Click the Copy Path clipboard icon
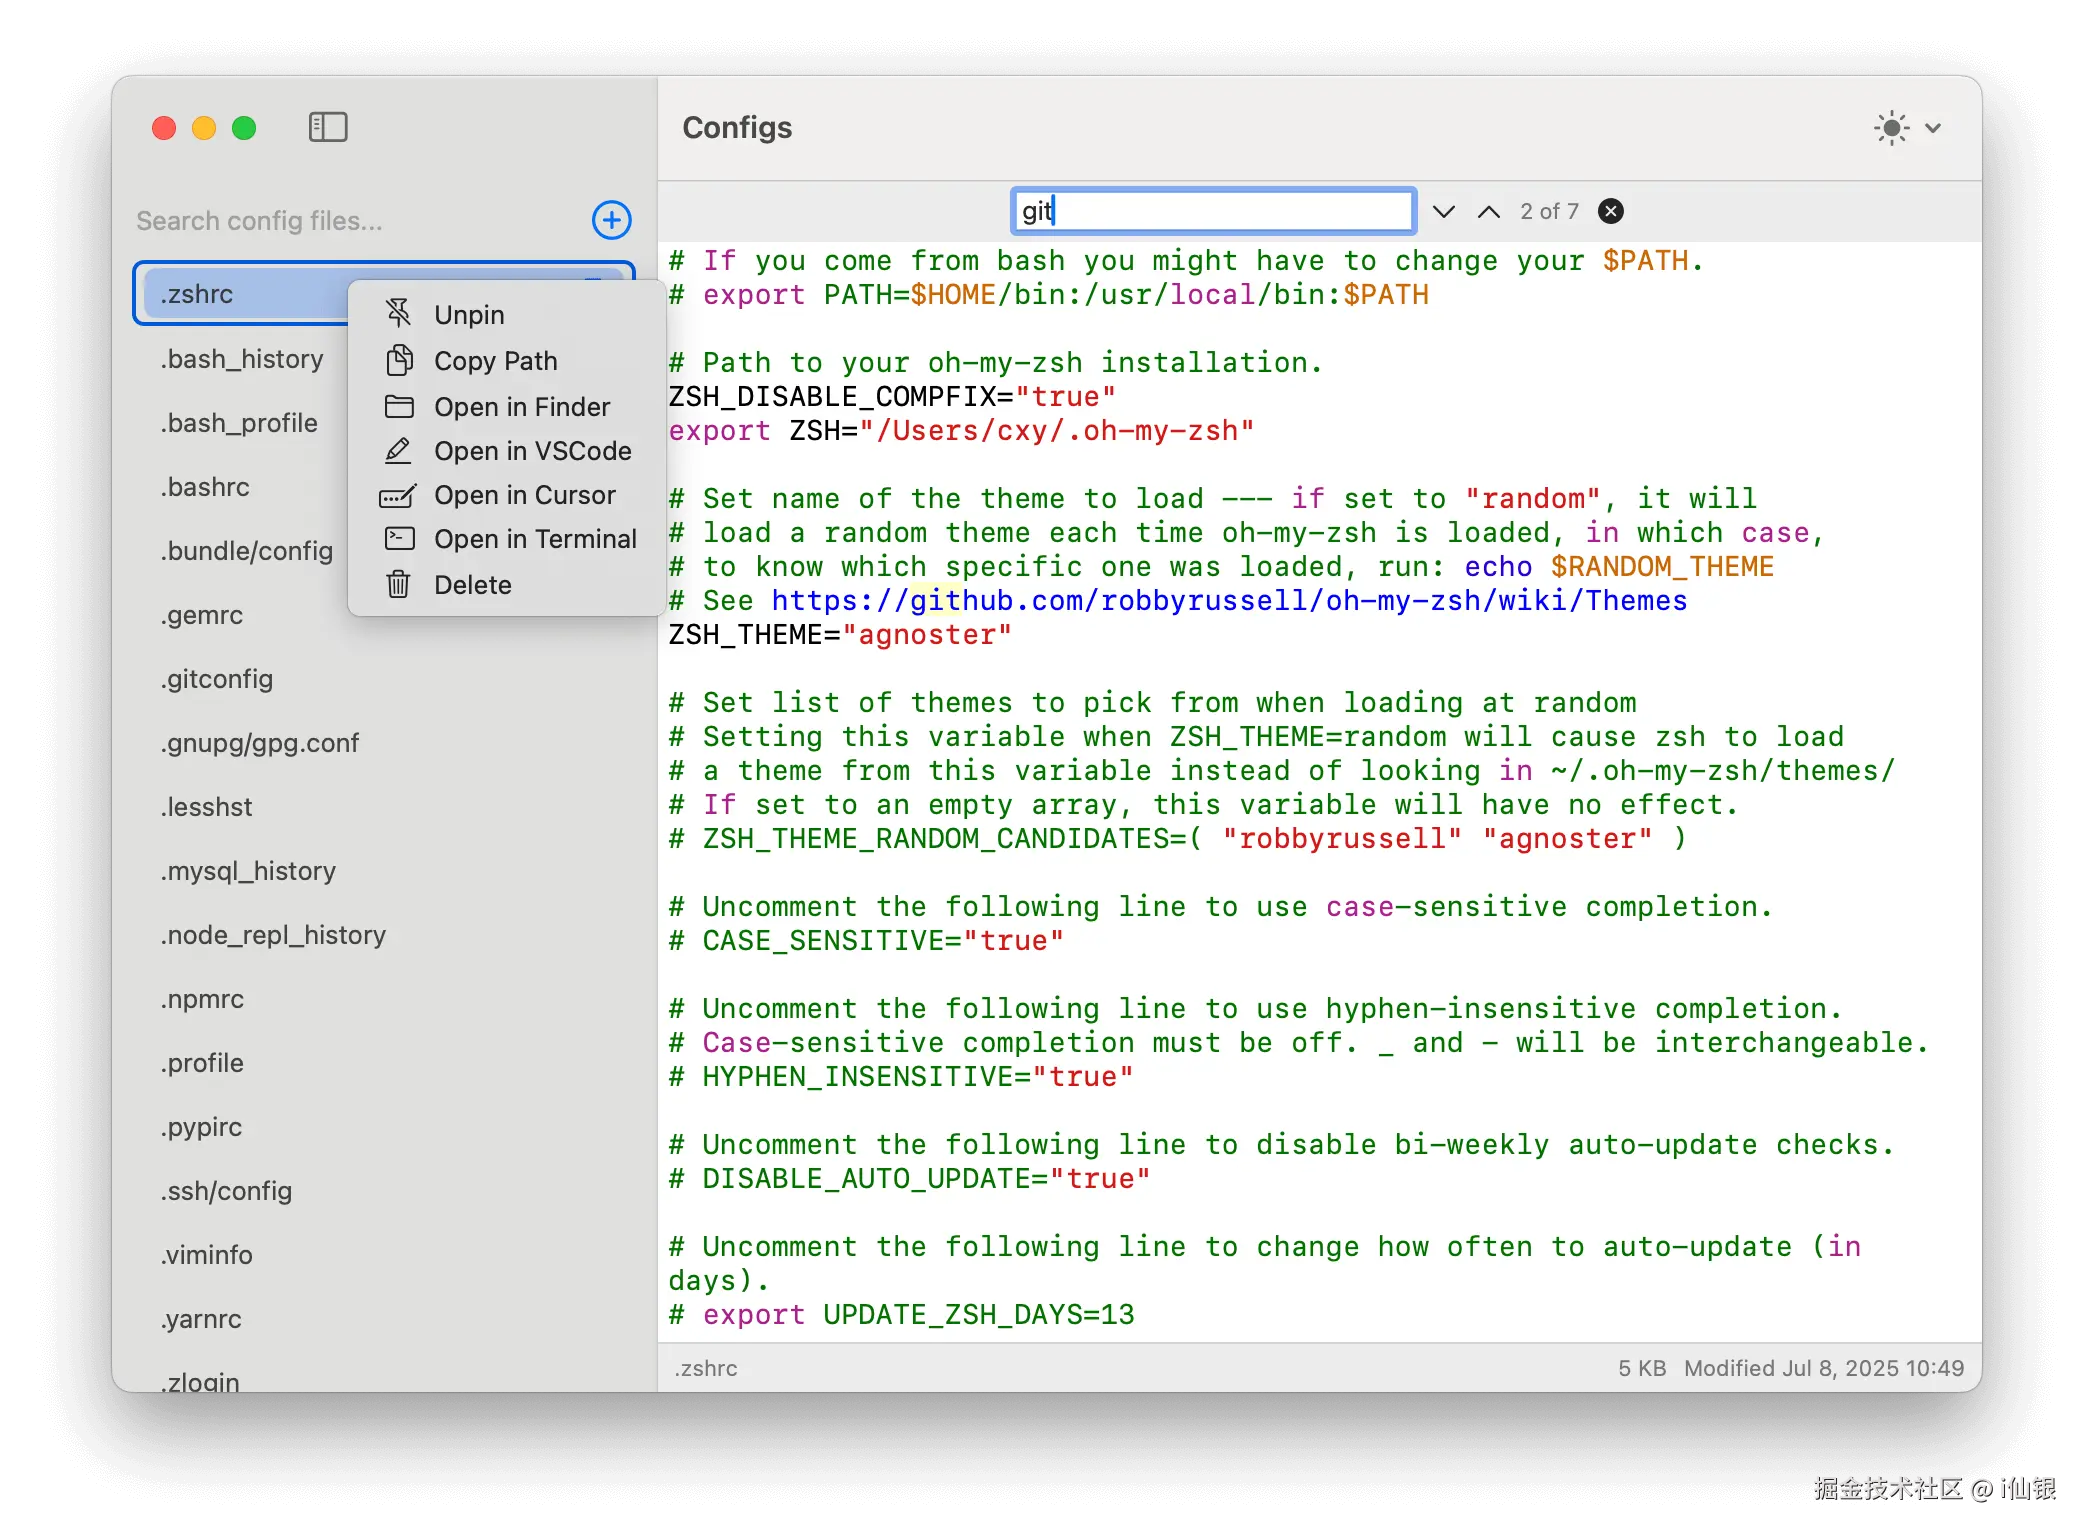Screen dimensions: 2094x1540 pyautogui.click(x=399, y=360)
